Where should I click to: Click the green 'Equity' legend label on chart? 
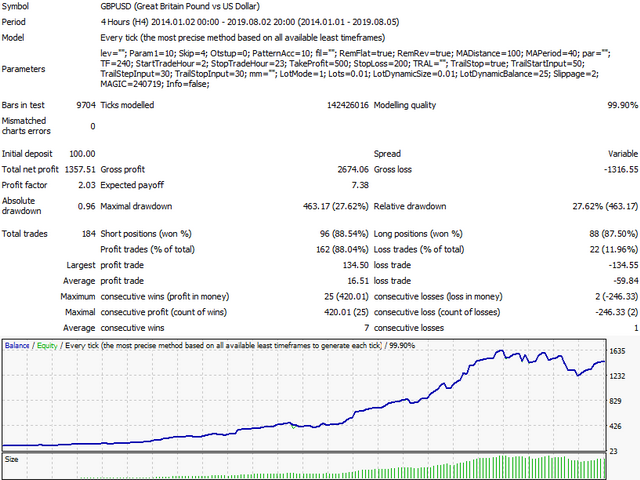[x=47, y=346]
